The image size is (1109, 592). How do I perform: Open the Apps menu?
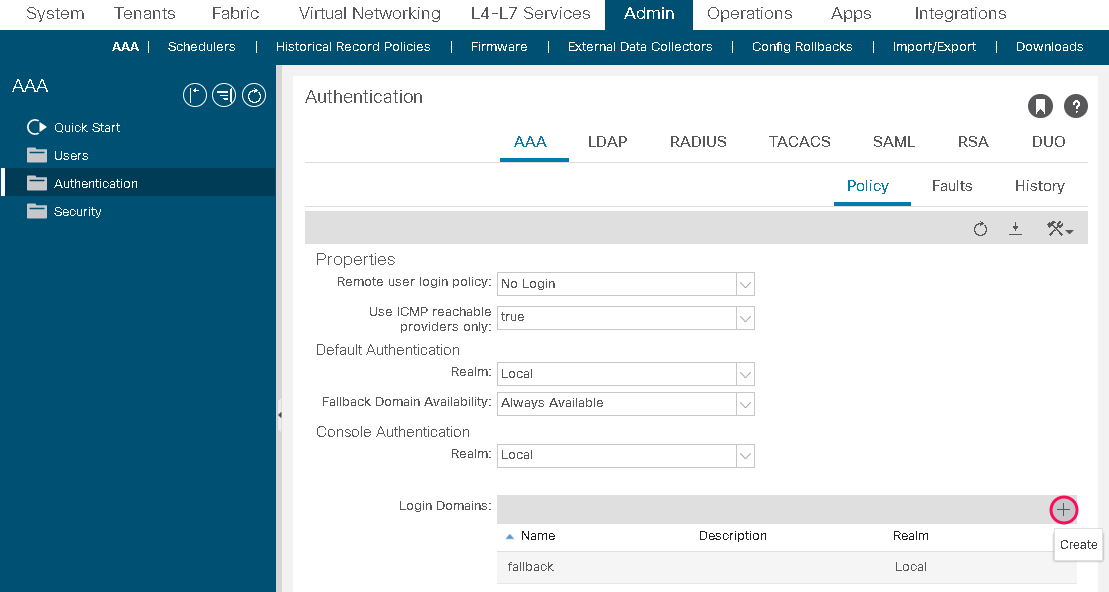851,13
